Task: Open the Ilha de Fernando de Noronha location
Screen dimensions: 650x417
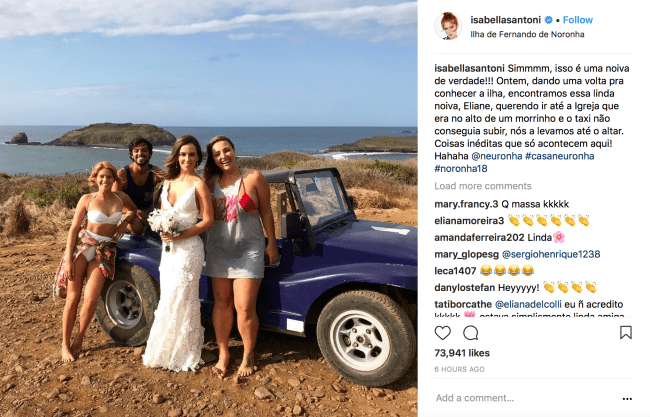Action: click(527, 34)
